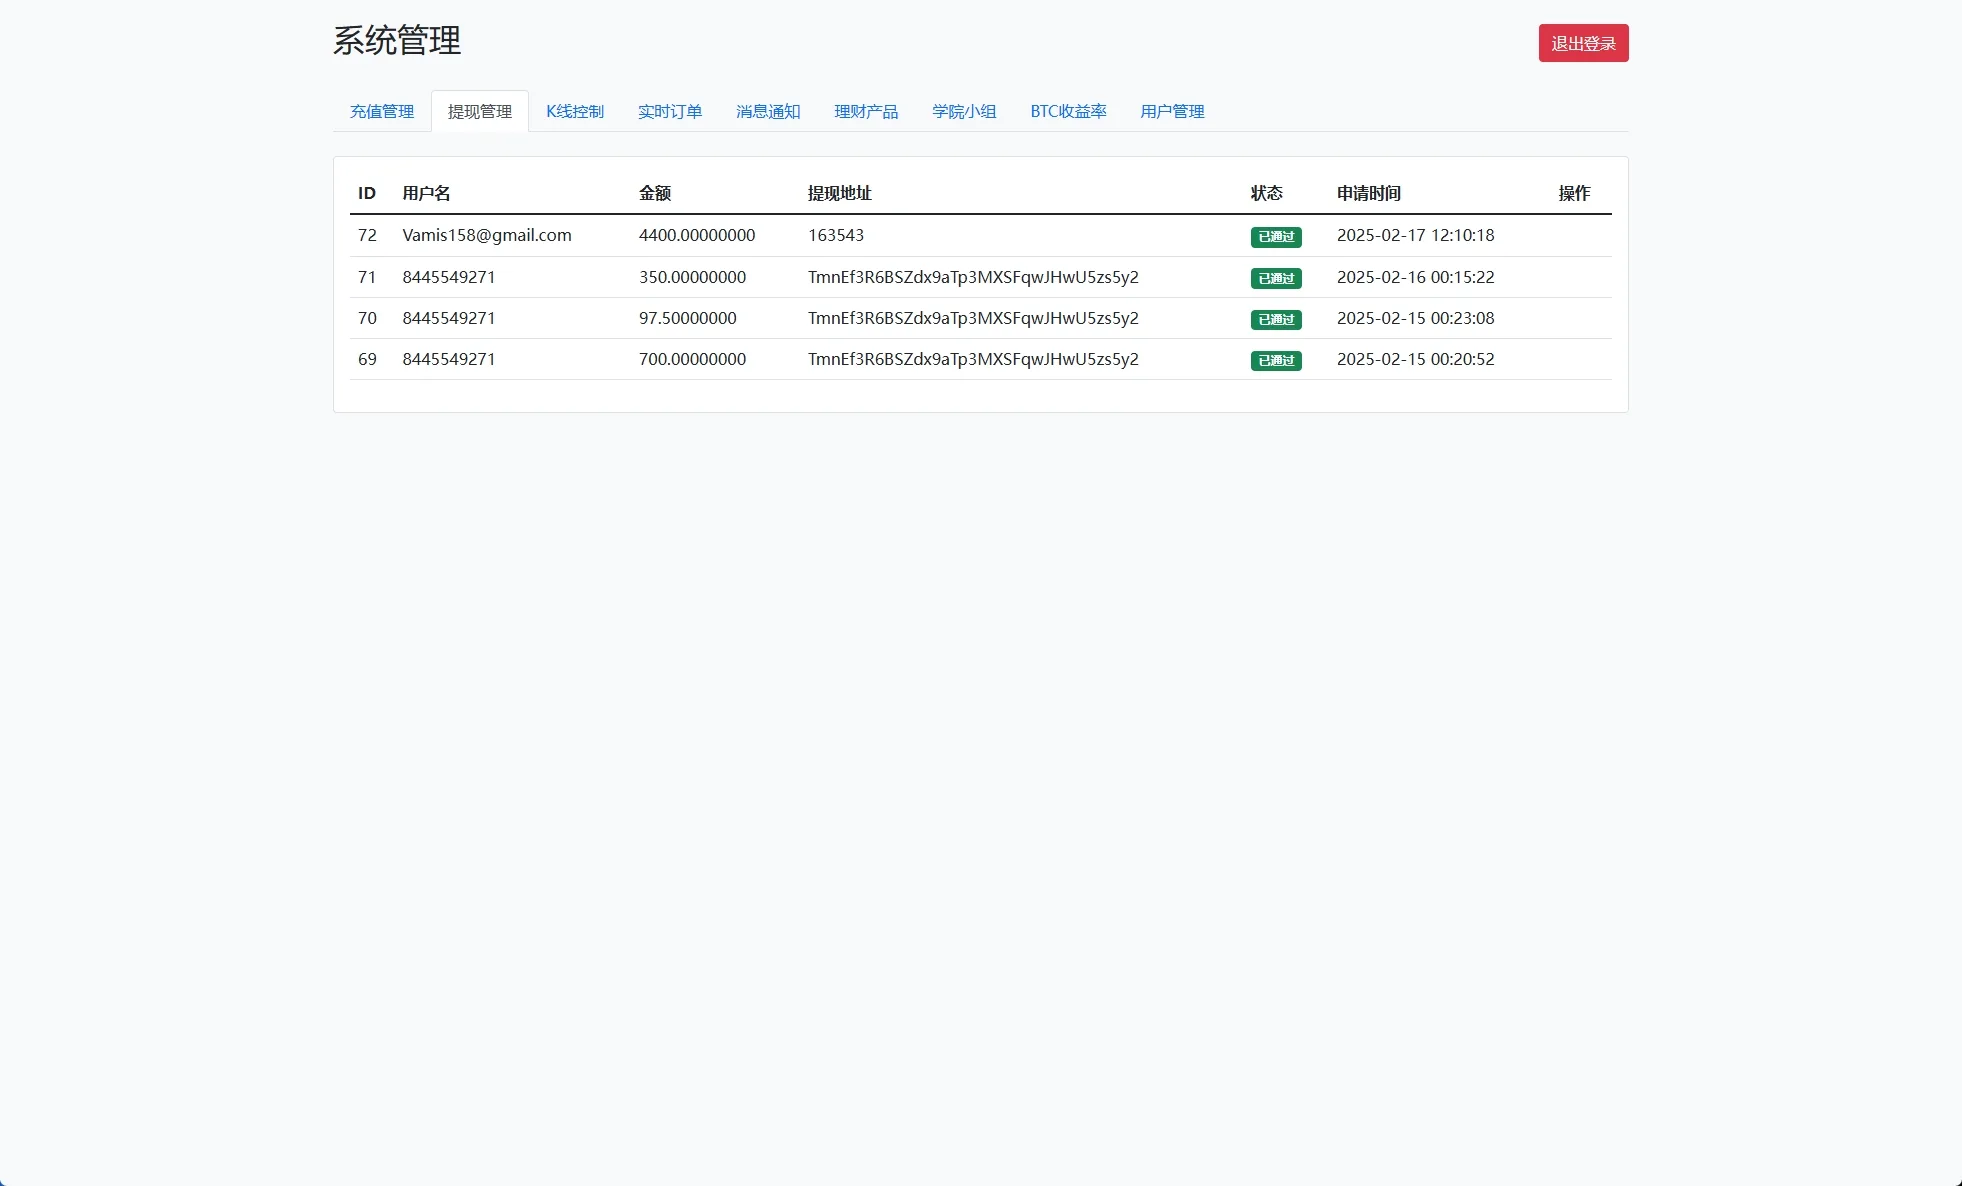Click the 已通过 status badge for ID 69
The image size is (1962, 1186).
click(x=1275, y=360)
